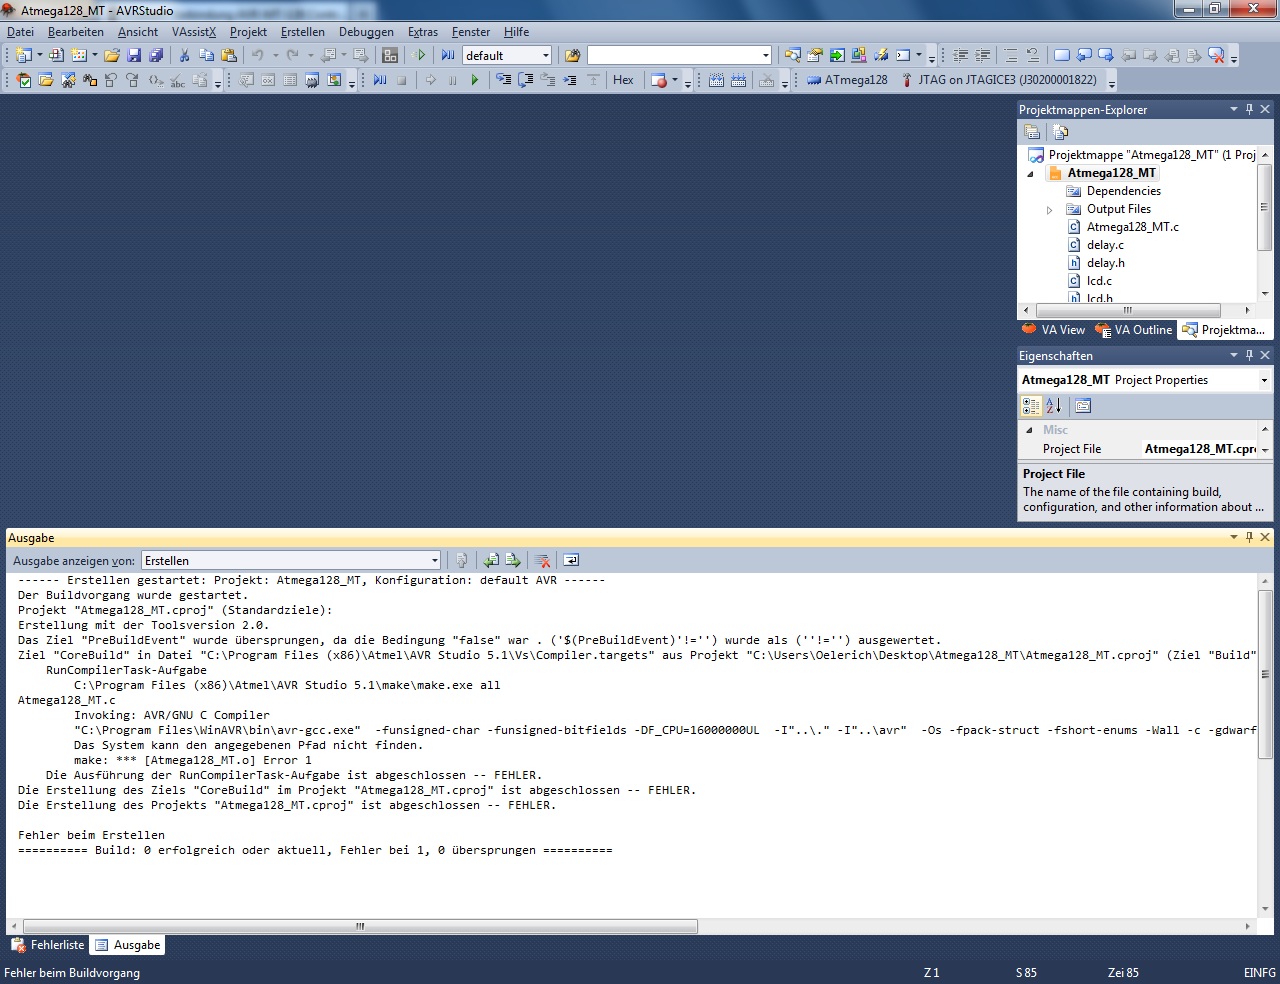
Task: Open the New Project button dropdown arrow
Action: tap(40, 55)
